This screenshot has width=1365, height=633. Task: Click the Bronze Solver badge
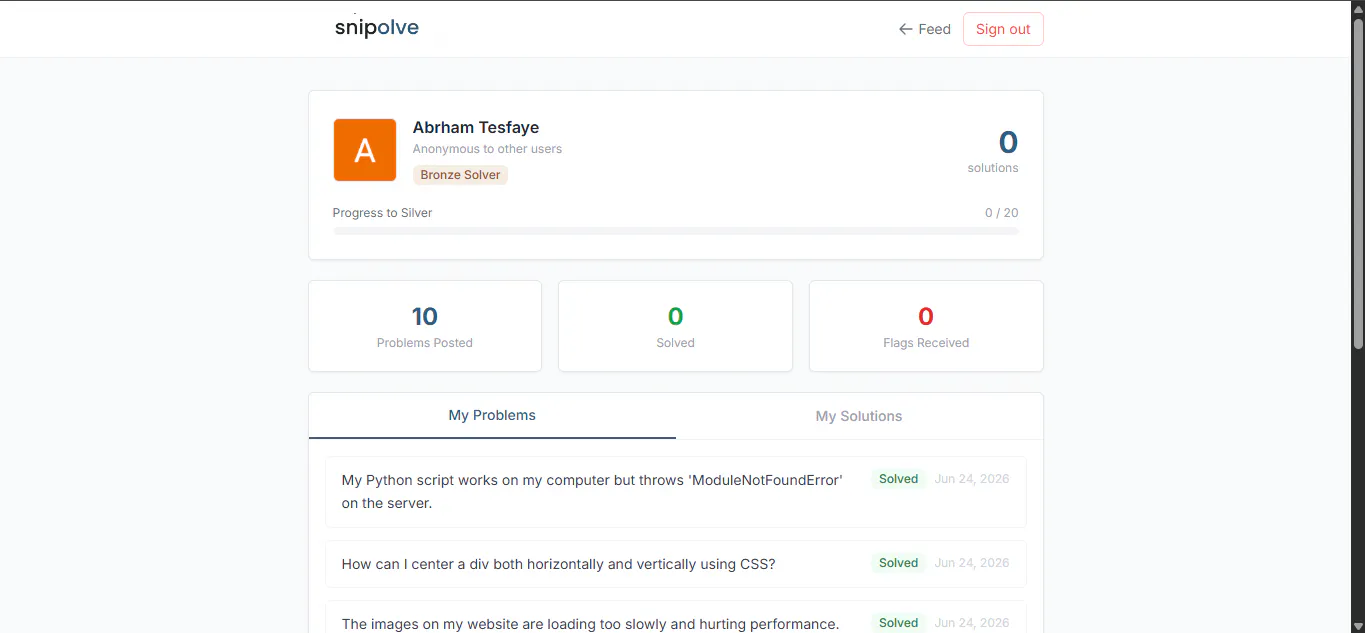(x=460, y=175)
